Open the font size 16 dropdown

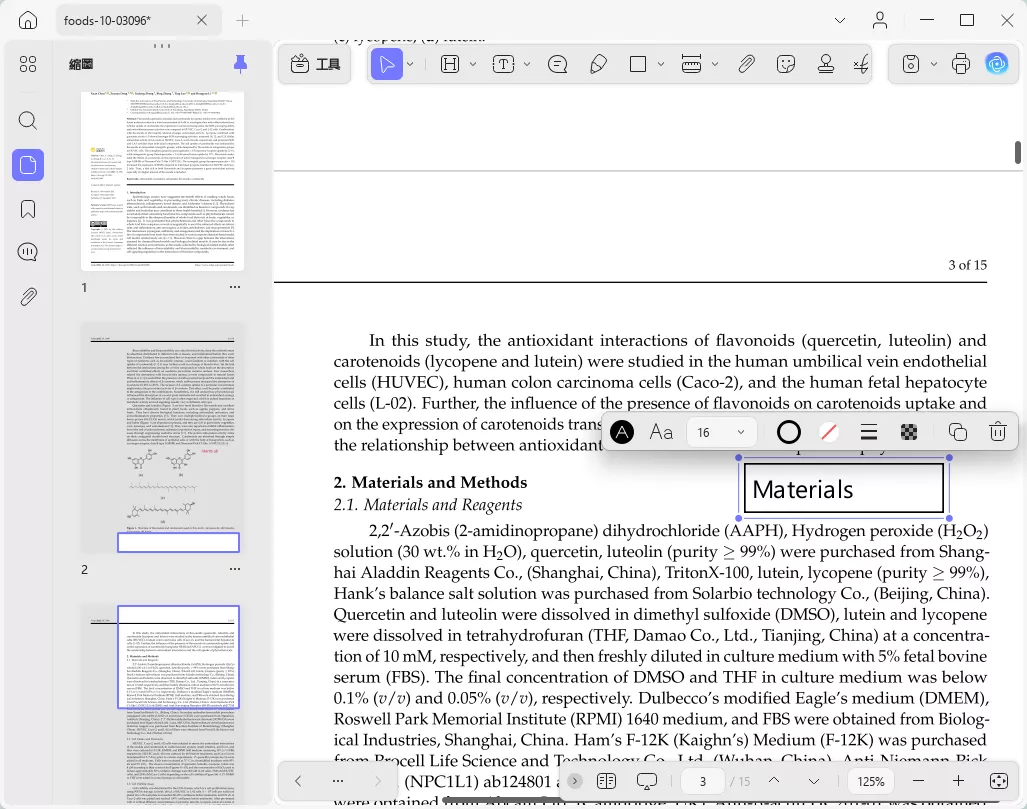coord(721,432)
